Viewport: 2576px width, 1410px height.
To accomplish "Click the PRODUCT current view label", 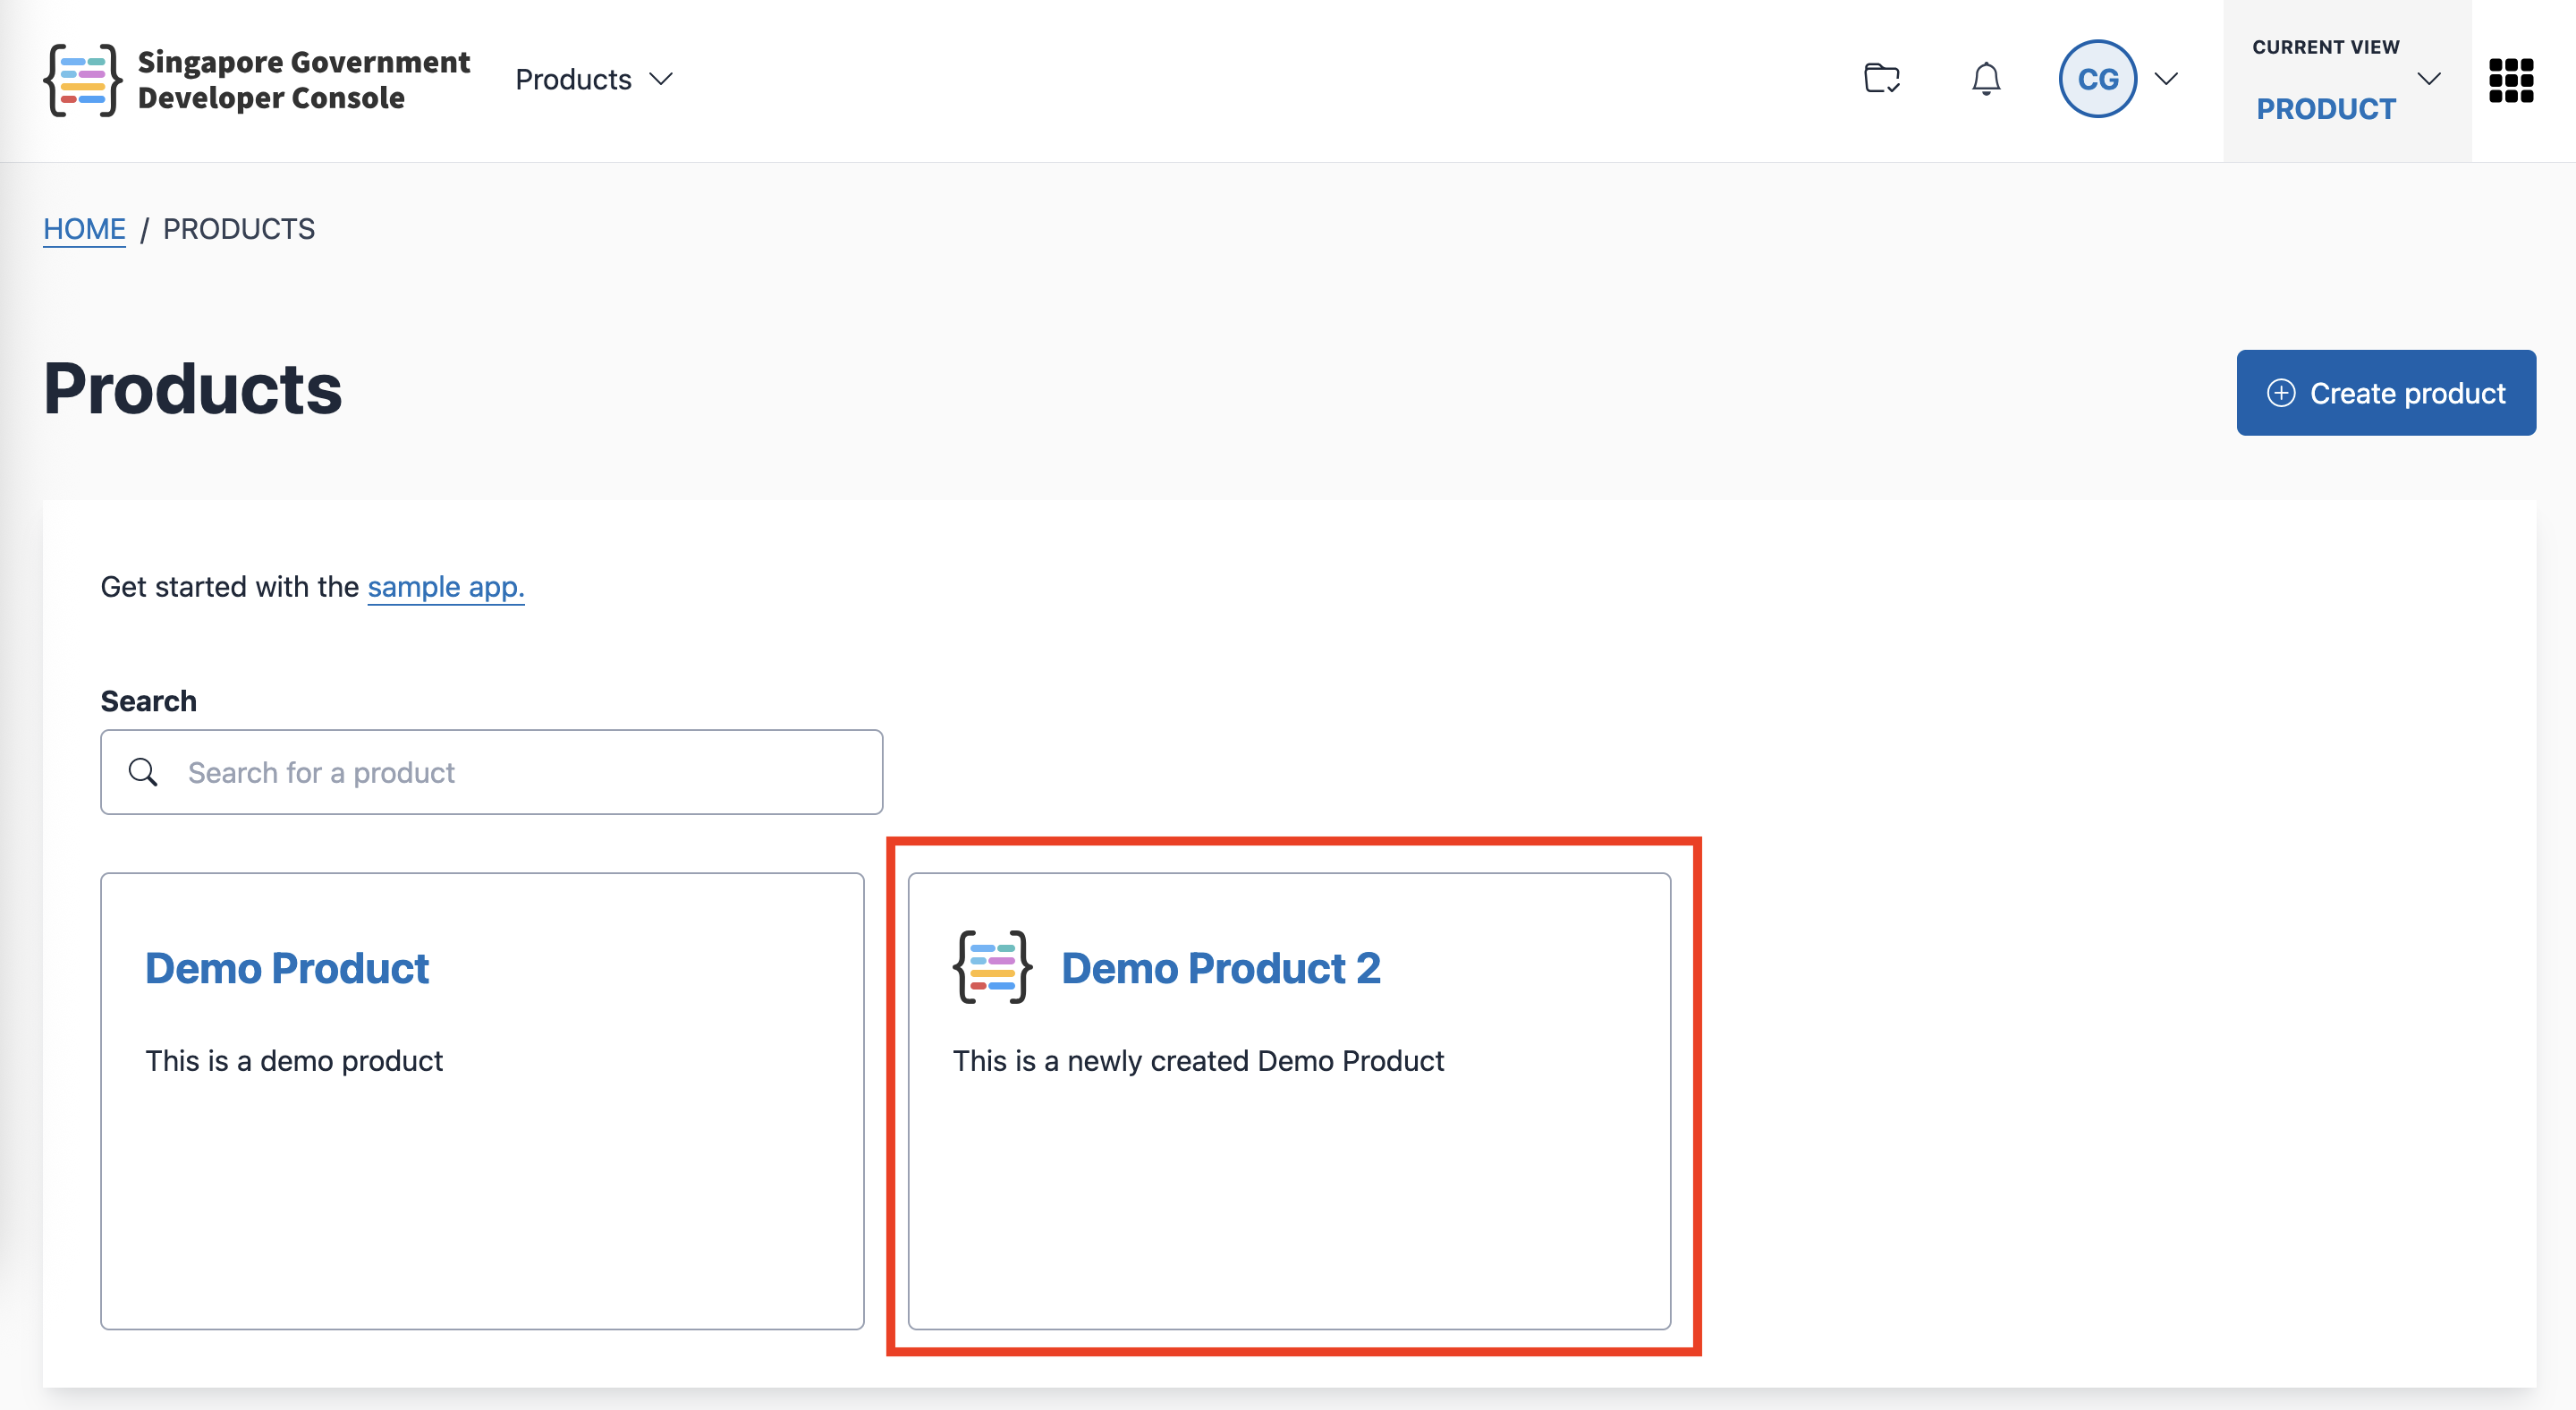I will [2326, 109].
